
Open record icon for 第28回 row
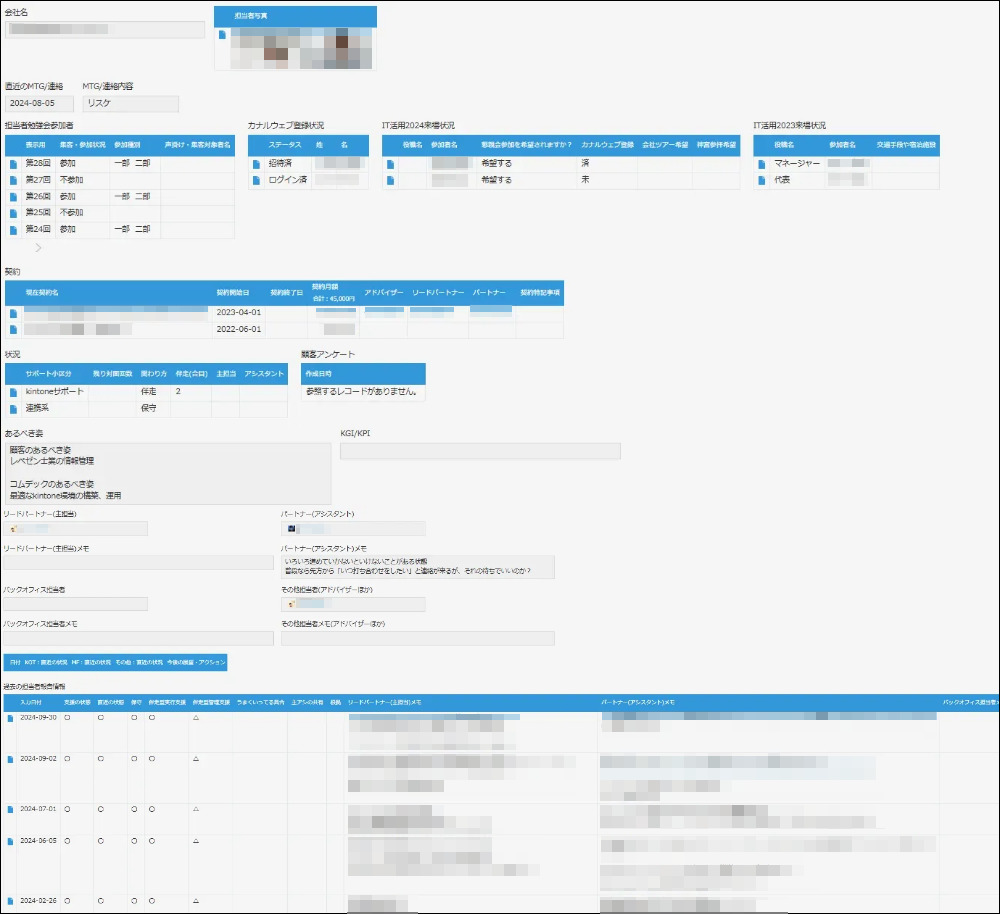13,164
